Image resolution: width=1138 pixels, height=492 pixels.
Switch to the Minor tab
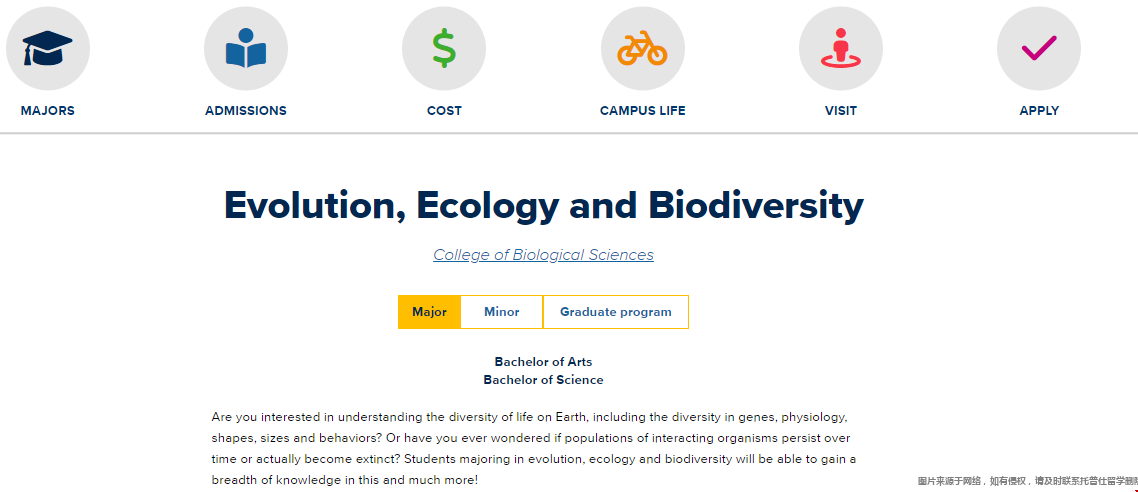pyautogui.click(x=502, y=312)
